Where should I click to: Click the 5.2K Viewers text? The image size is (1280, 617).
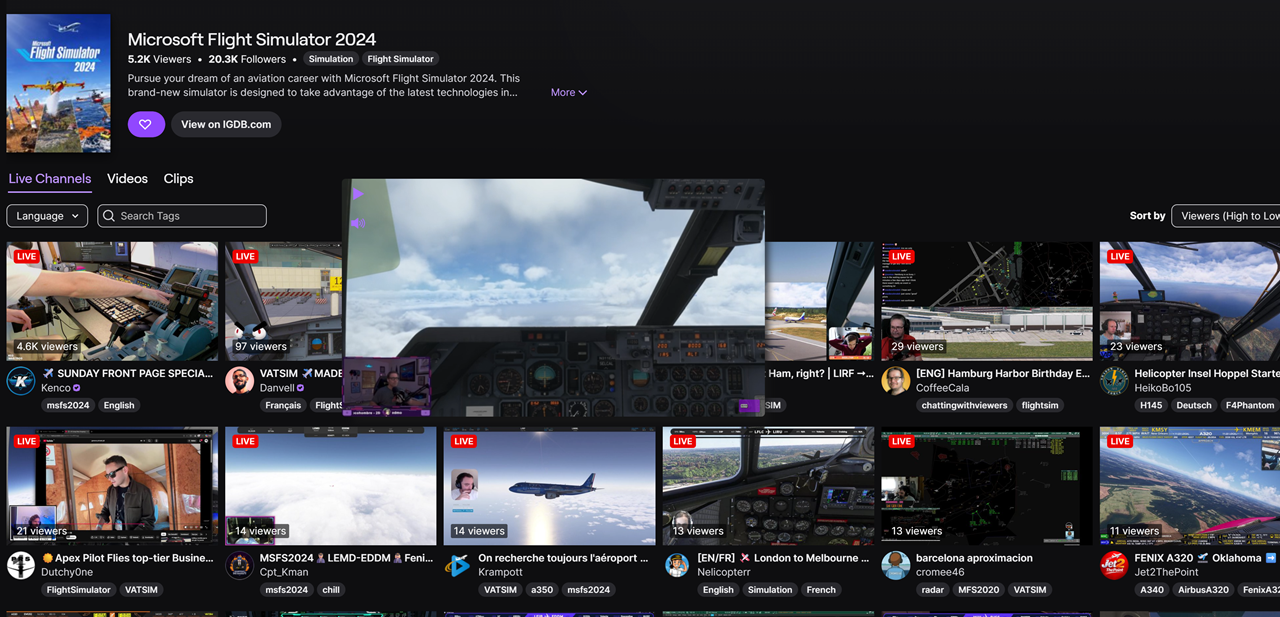[159, 59]
